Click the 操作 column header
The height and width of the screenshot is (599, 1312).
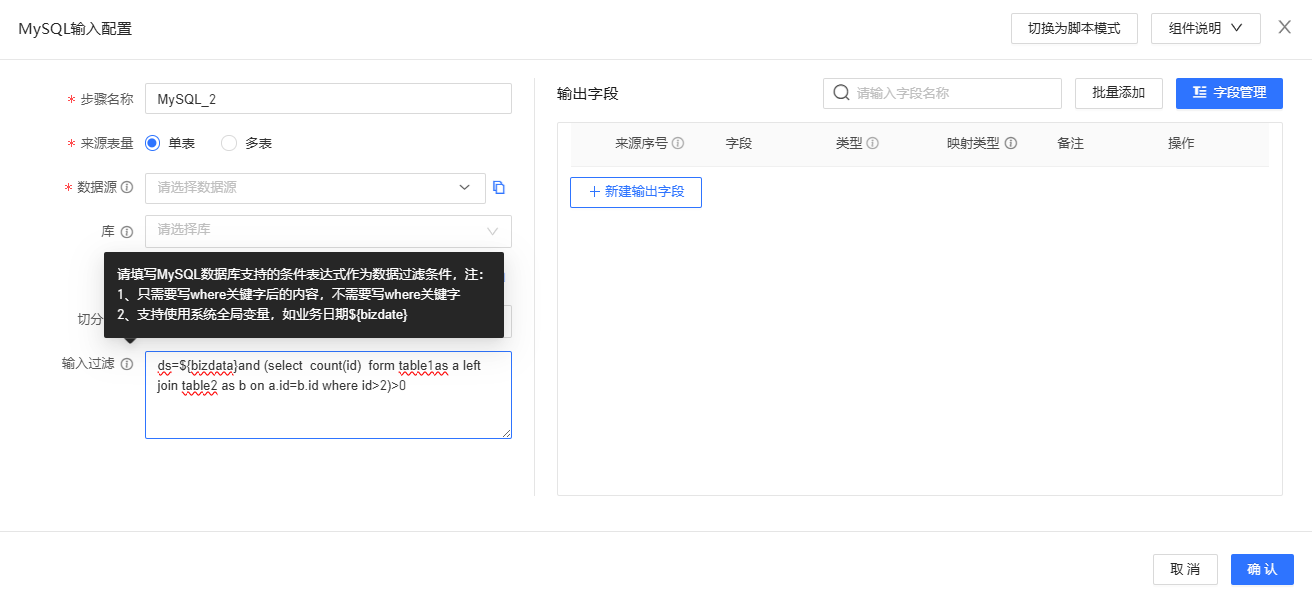coord(1181,143)
